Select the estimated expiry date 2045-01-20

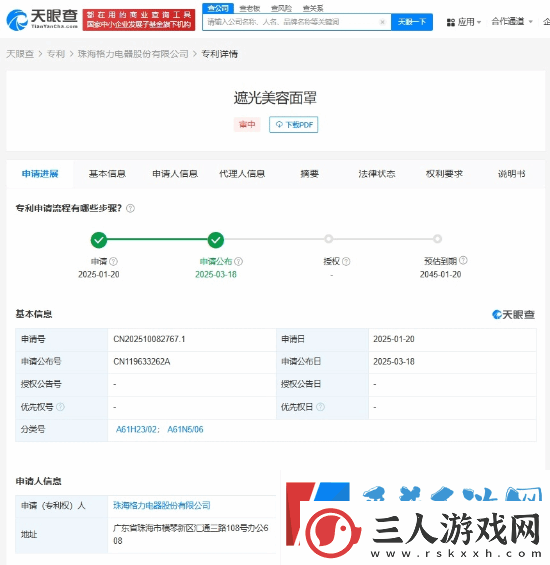coord(440,275)
